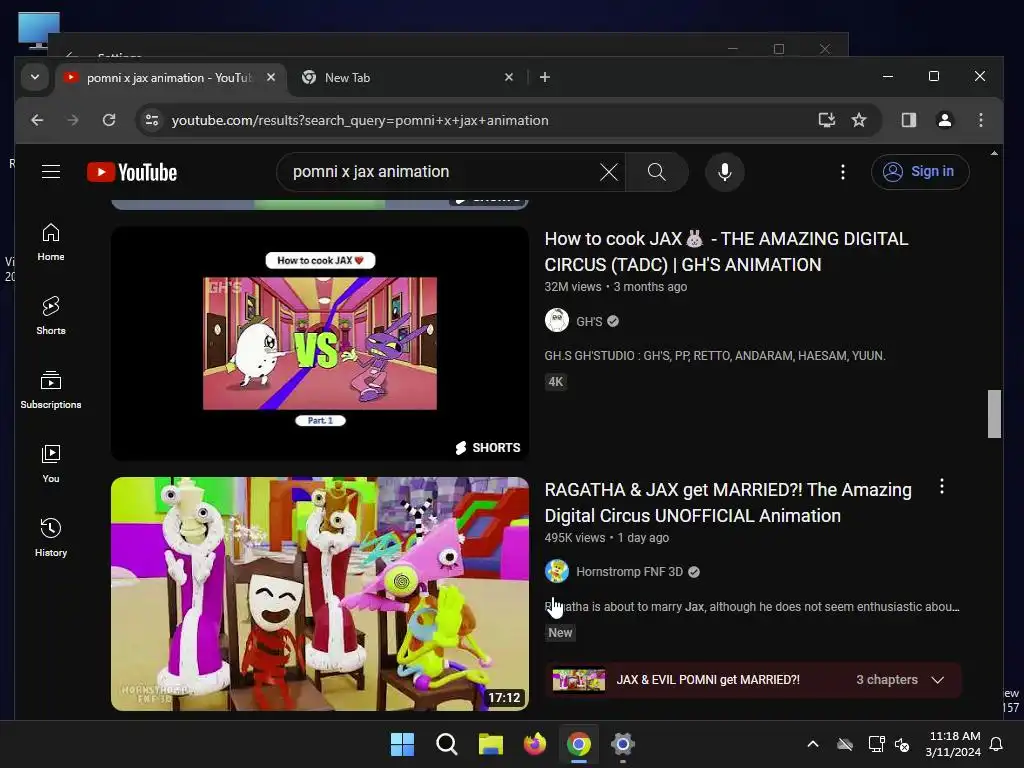Jump to JAX & EVIL POMNI get MARRIED chapter
Viewport: 1024px width, 768px height.
point(708,680)
